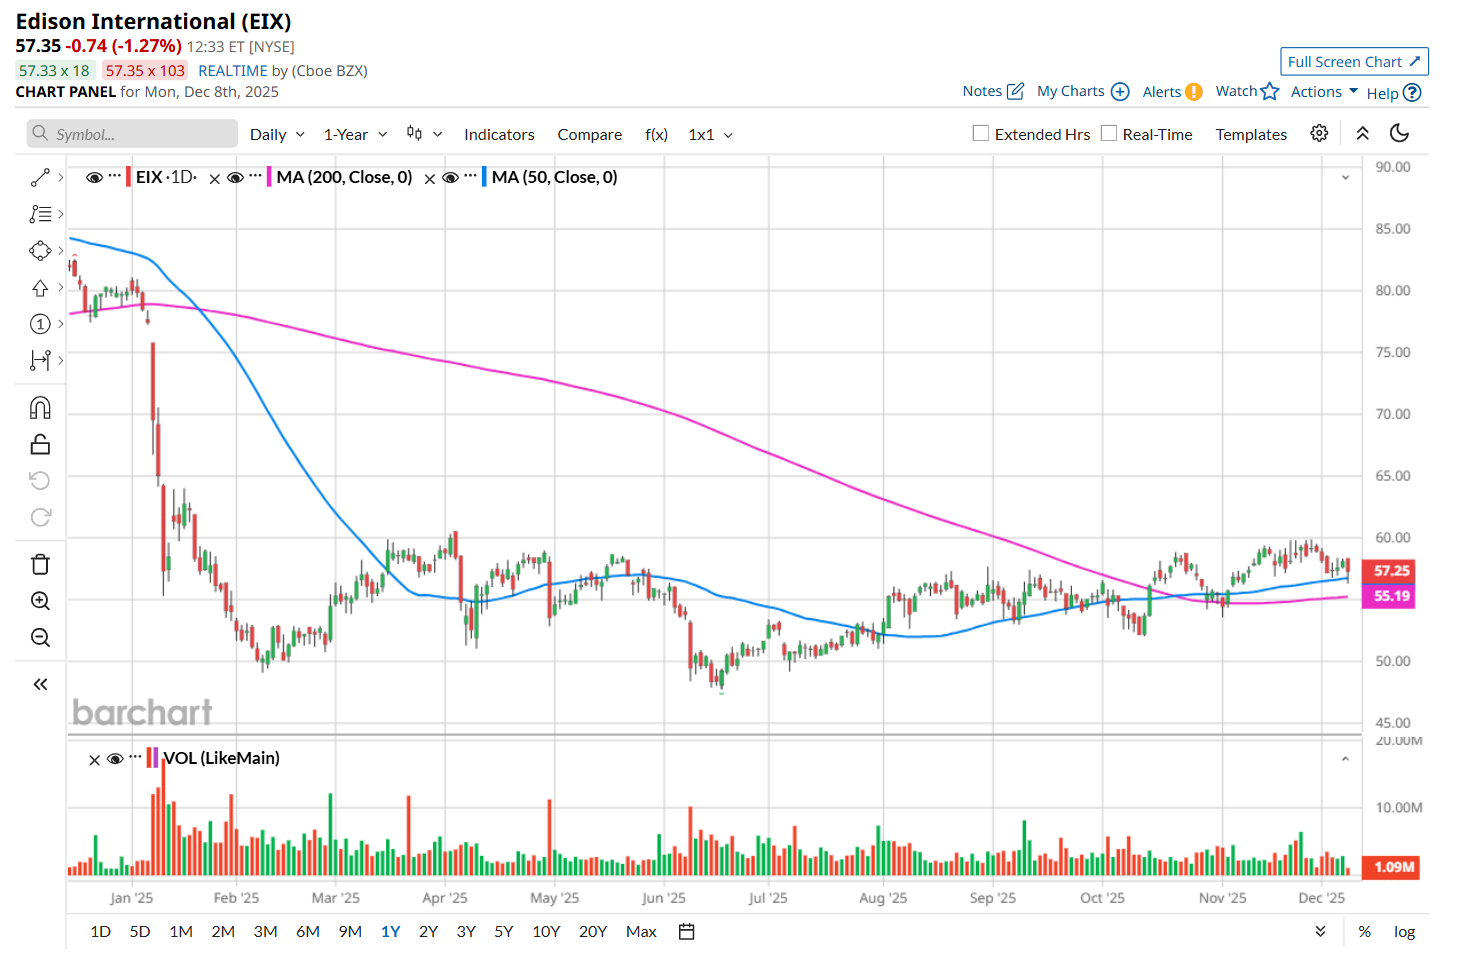Image resolution: width=1468 pixels, height=959 pixels.
Task: Click the Symbol search field
Action: [x=133, y=135]
